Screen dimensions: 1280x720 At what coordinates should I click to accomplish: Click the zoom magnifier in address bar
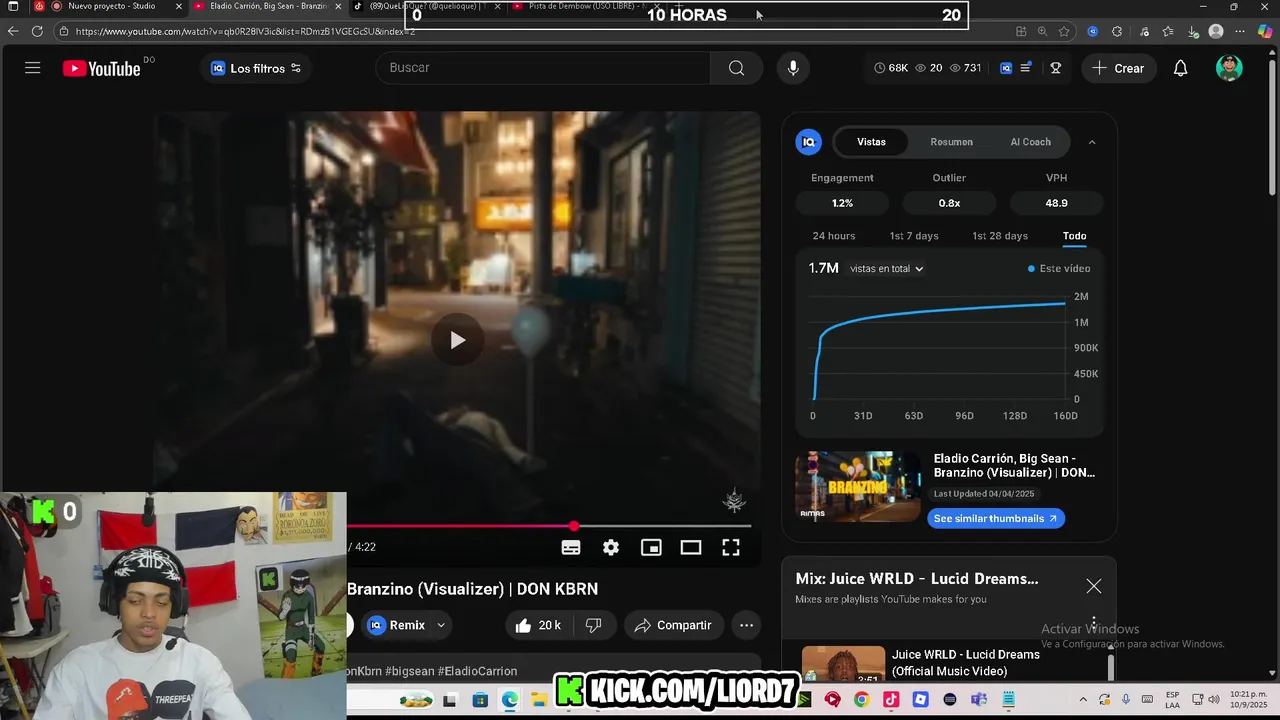(x=1042, y=31)
